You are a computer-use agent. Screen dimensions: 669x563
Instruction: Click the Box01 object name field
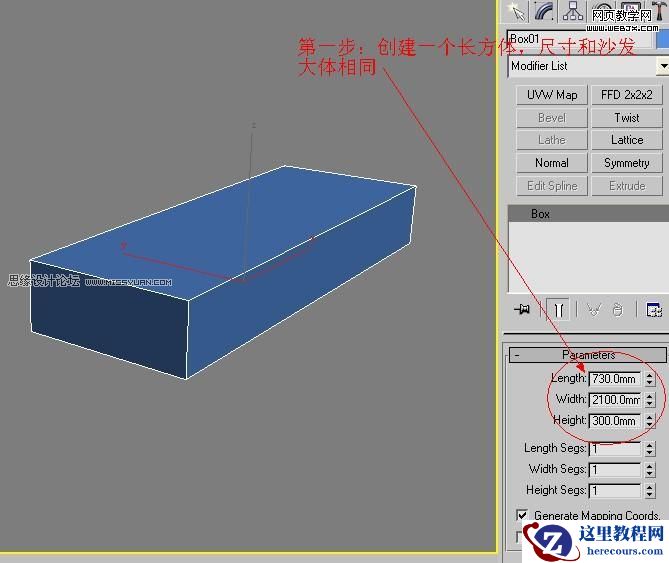(x=579, y=39)
